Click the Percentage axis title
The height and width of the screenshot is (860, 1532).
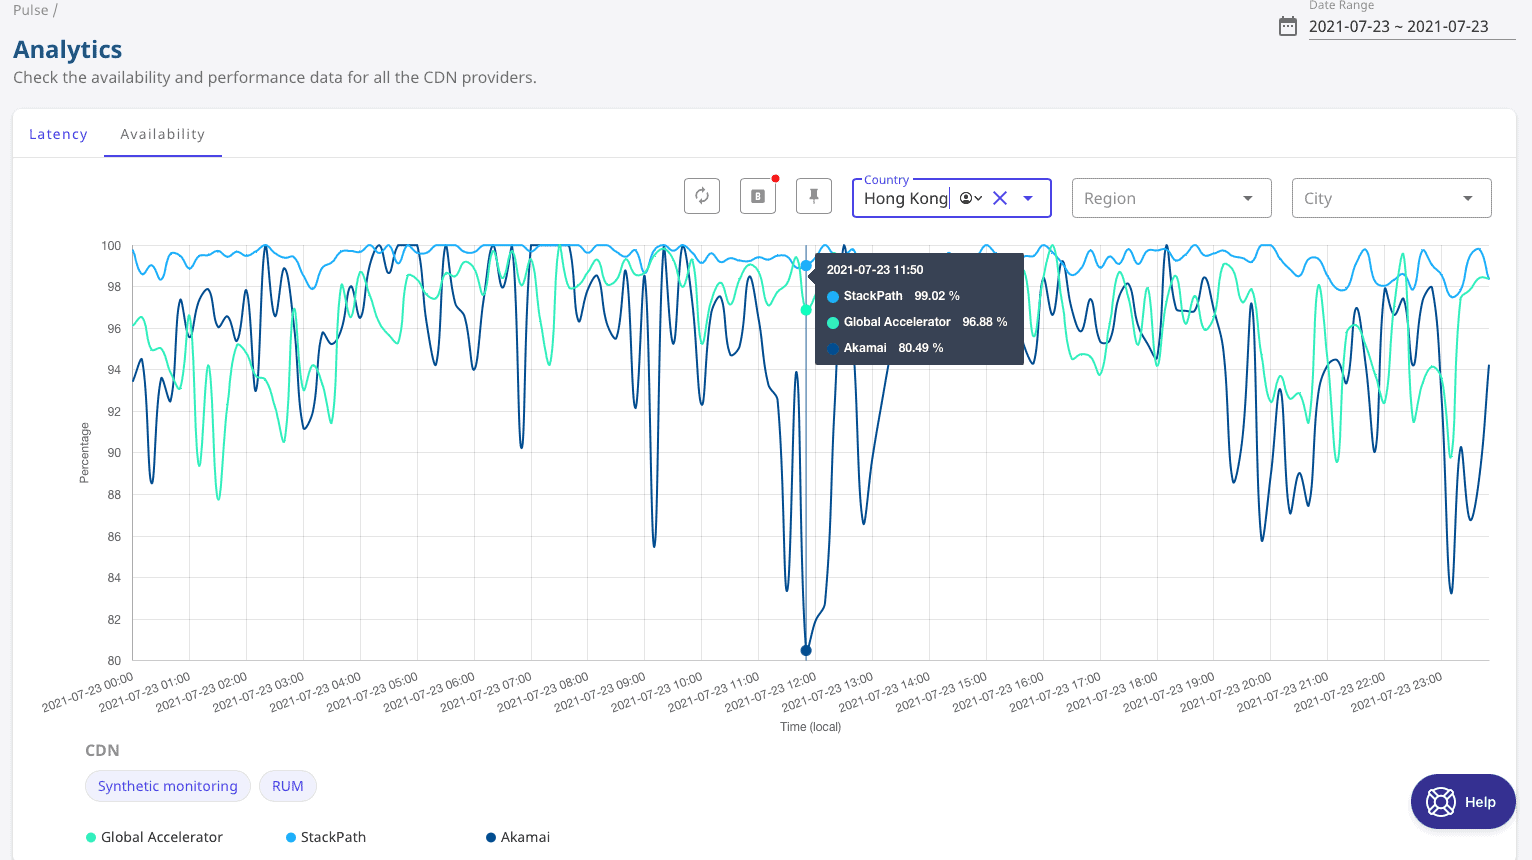pyautogui.click(x=84, y=453)
